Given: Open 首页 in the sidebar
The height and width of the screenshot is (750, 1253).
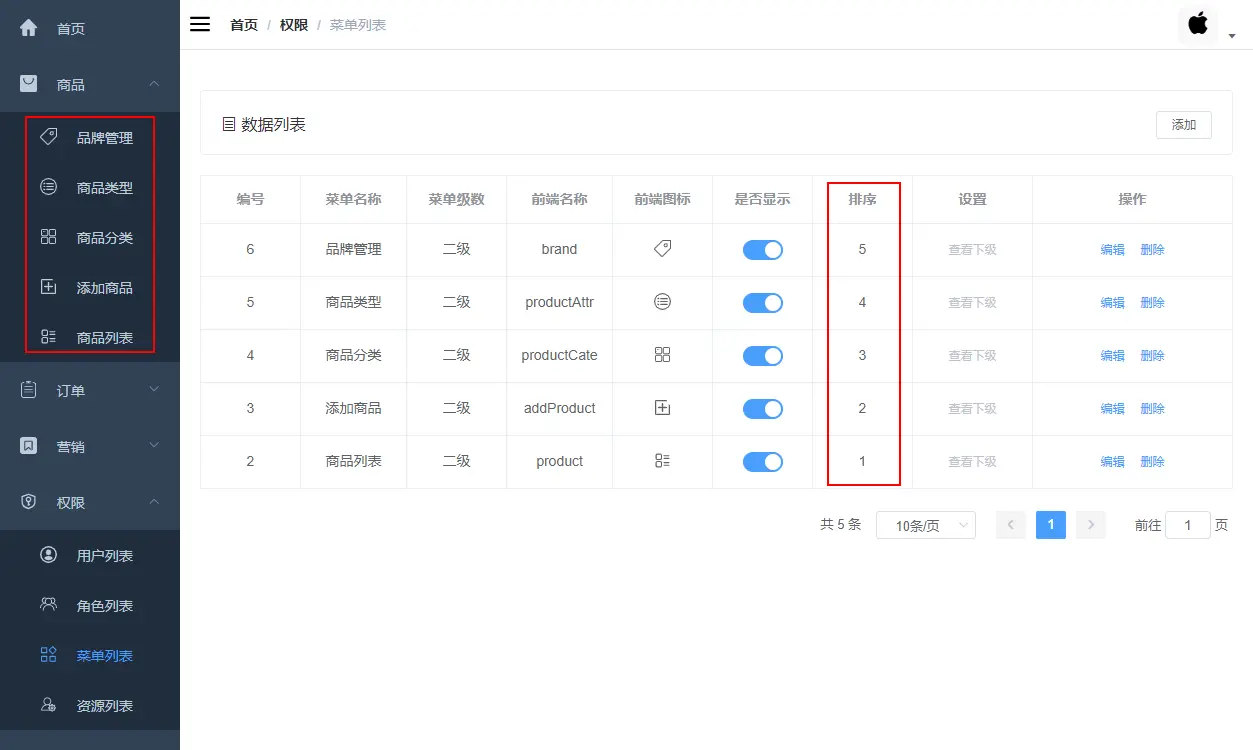Looking at the screenshot, I should coord(90,28).
